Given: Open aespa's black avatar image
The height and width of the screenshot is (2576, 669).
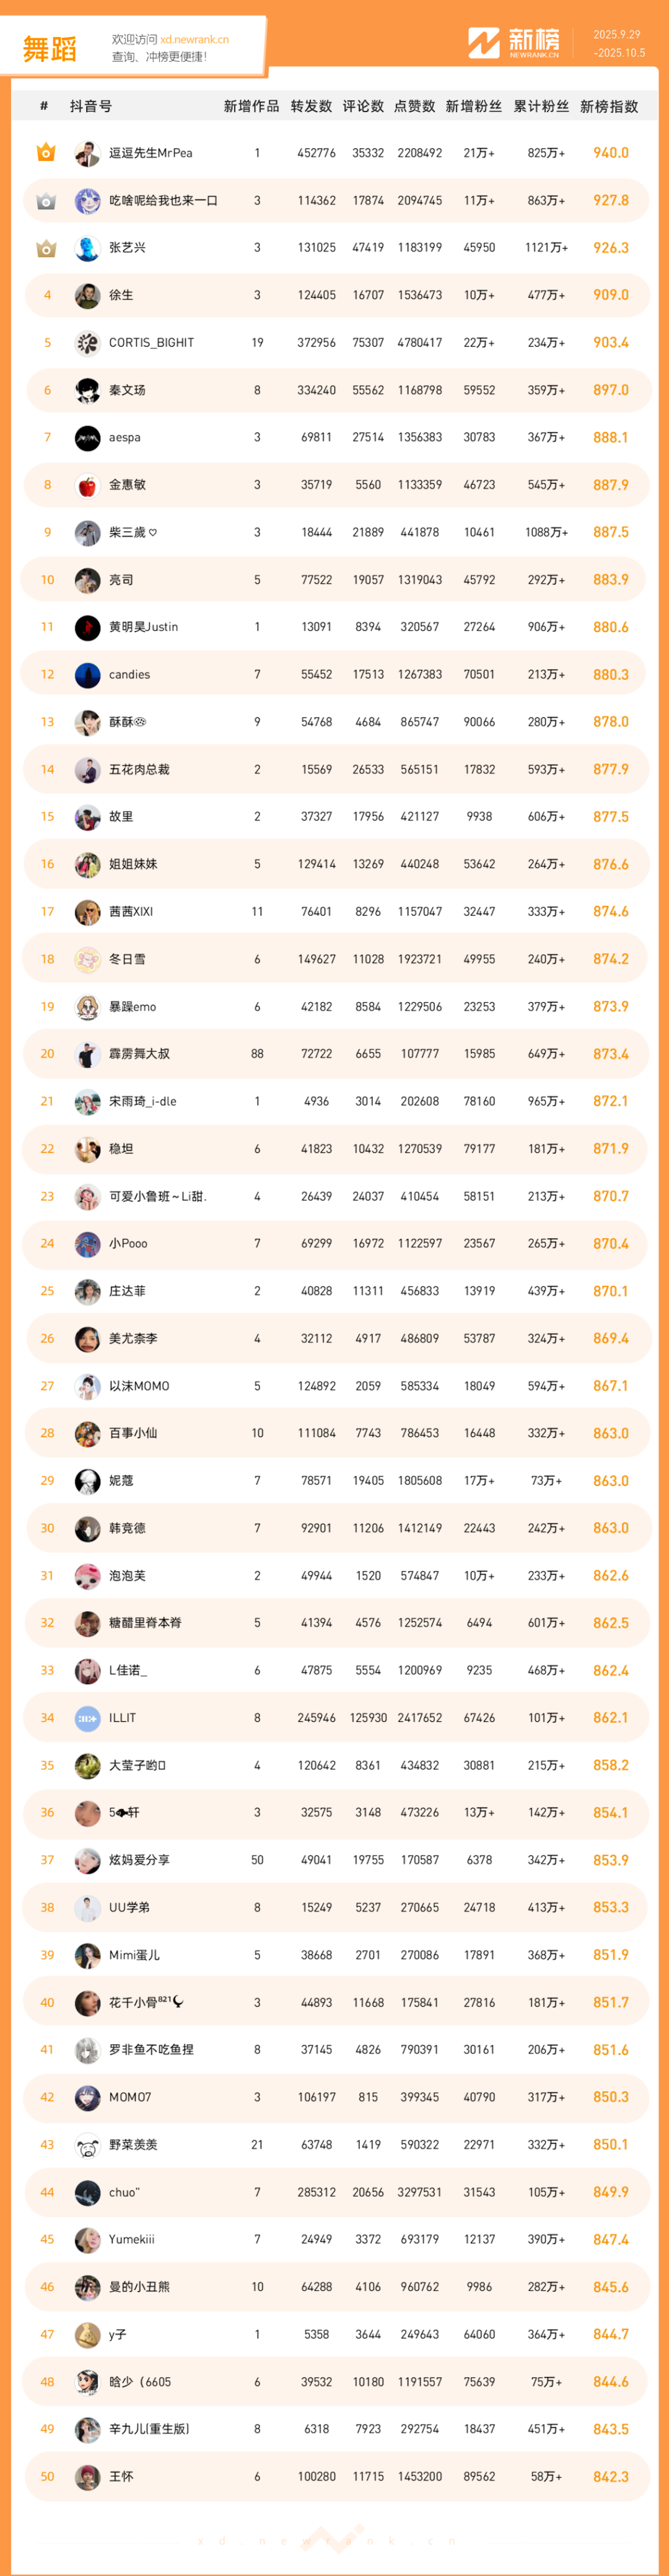Looking at the screenshot, I should [x=87, y=438].
